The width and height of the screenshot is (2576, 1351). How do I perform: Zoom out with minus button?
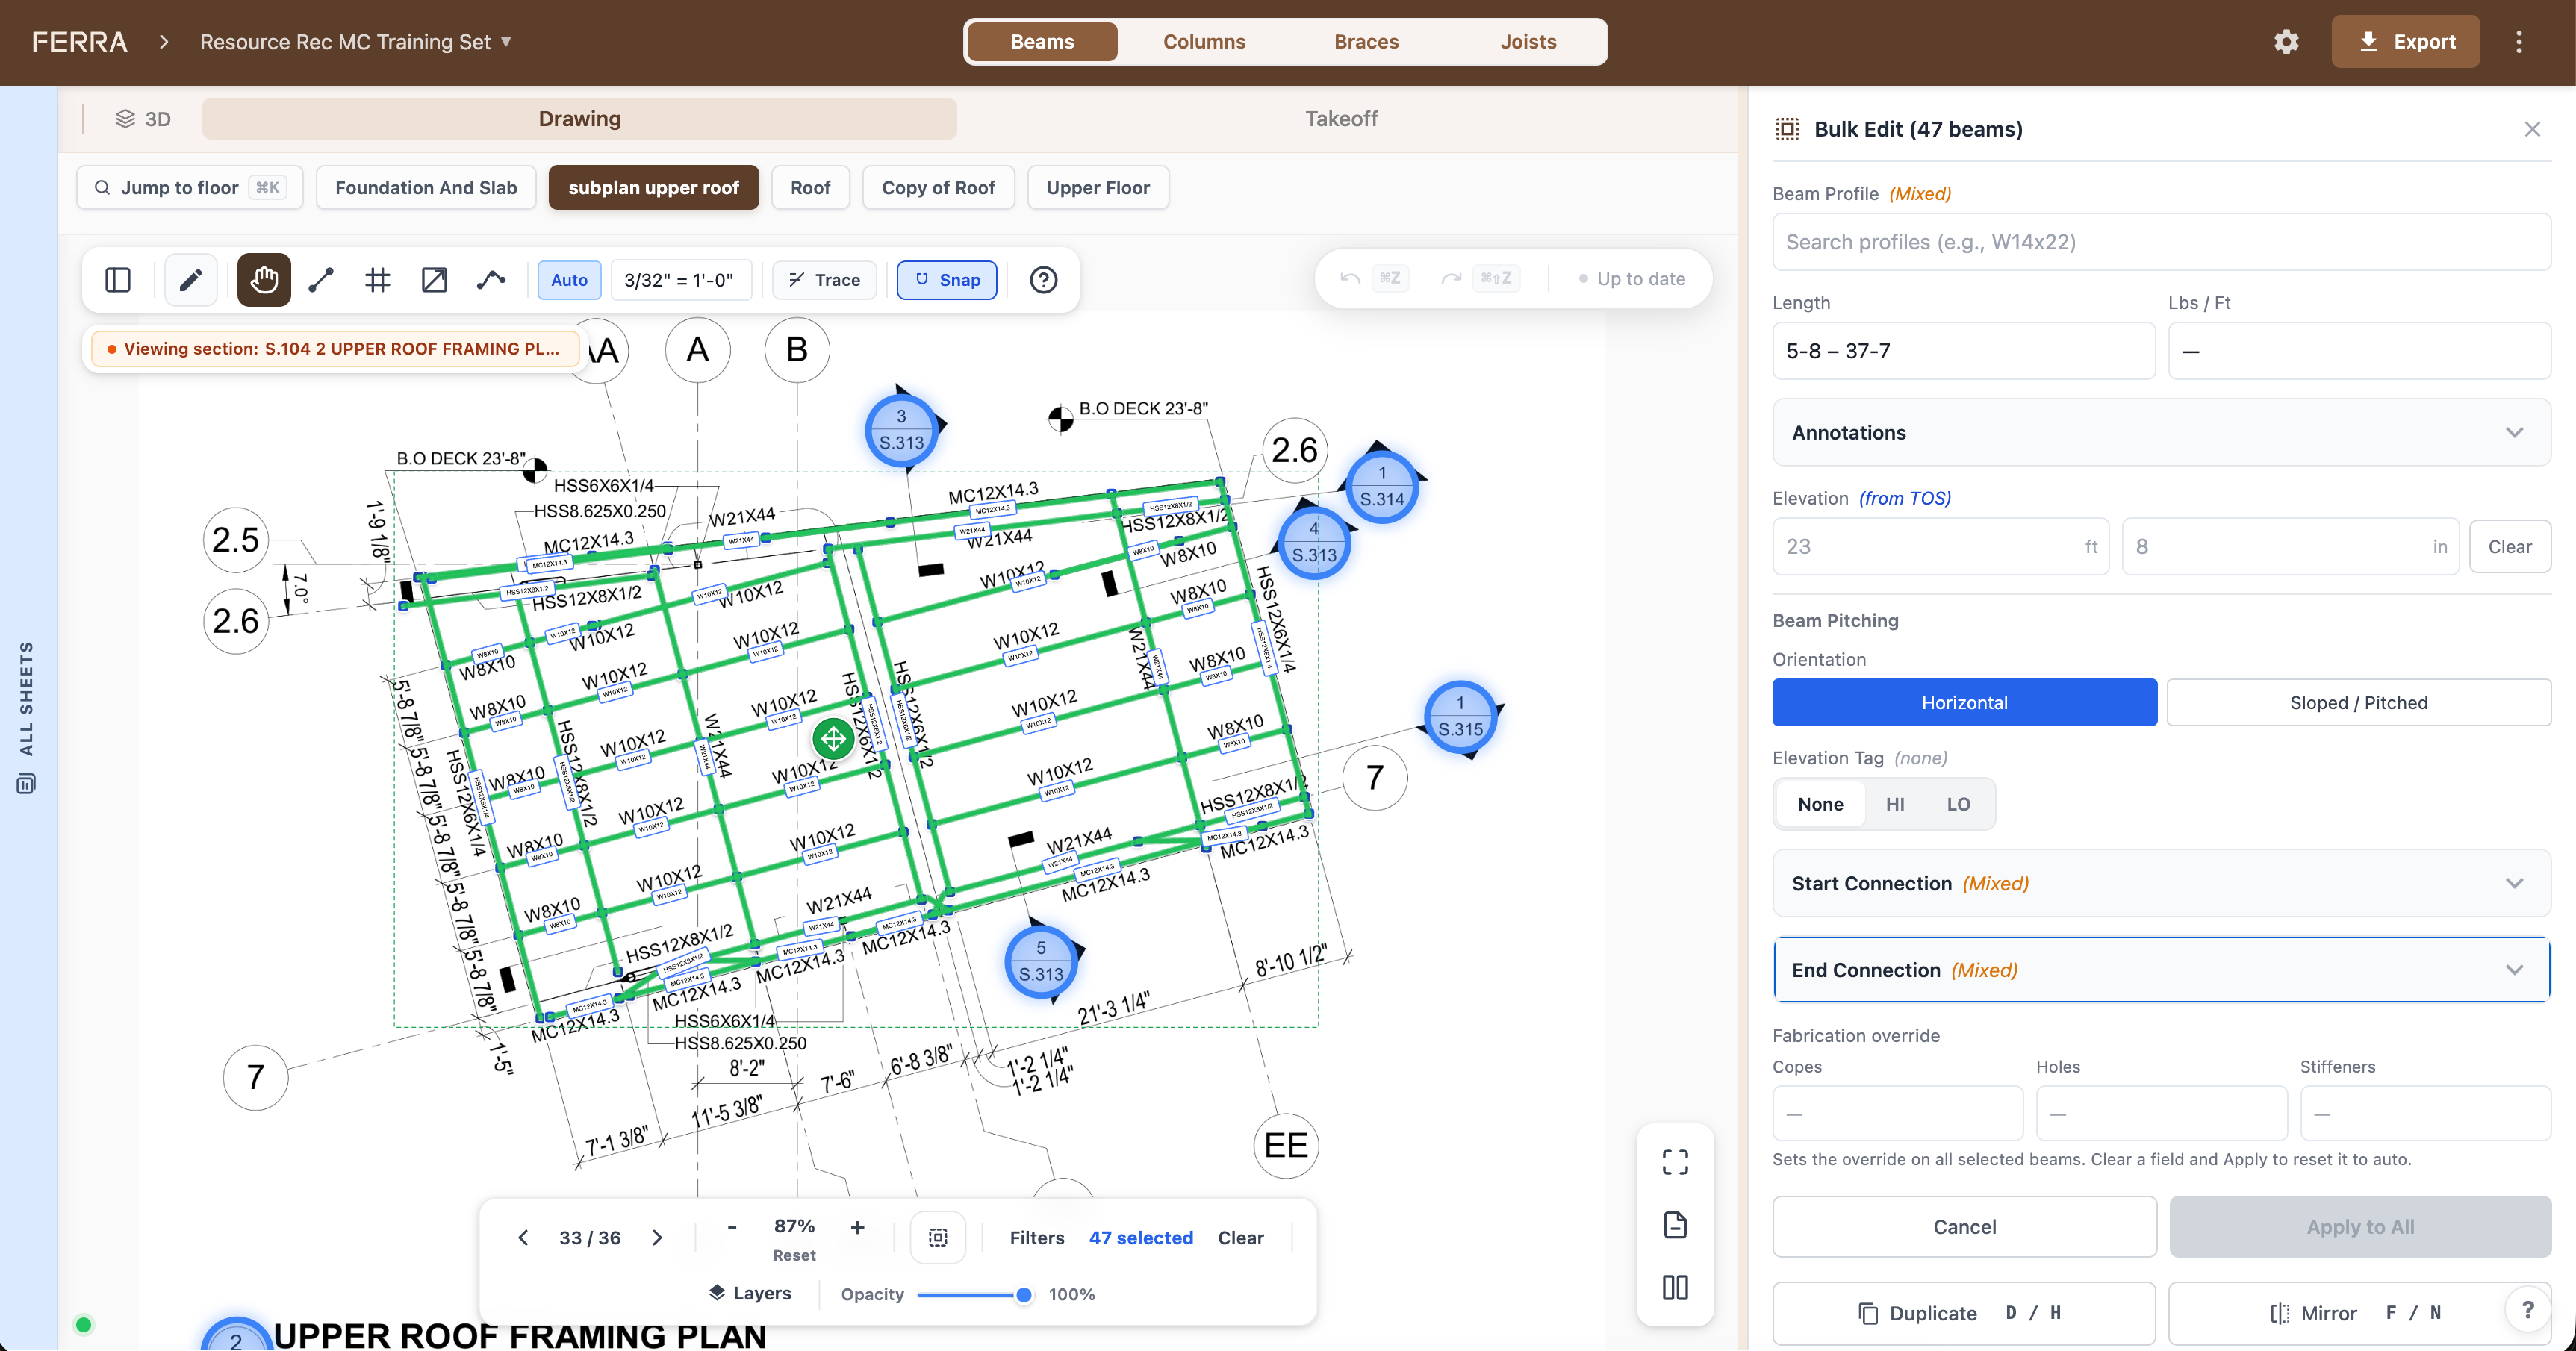732,1227
